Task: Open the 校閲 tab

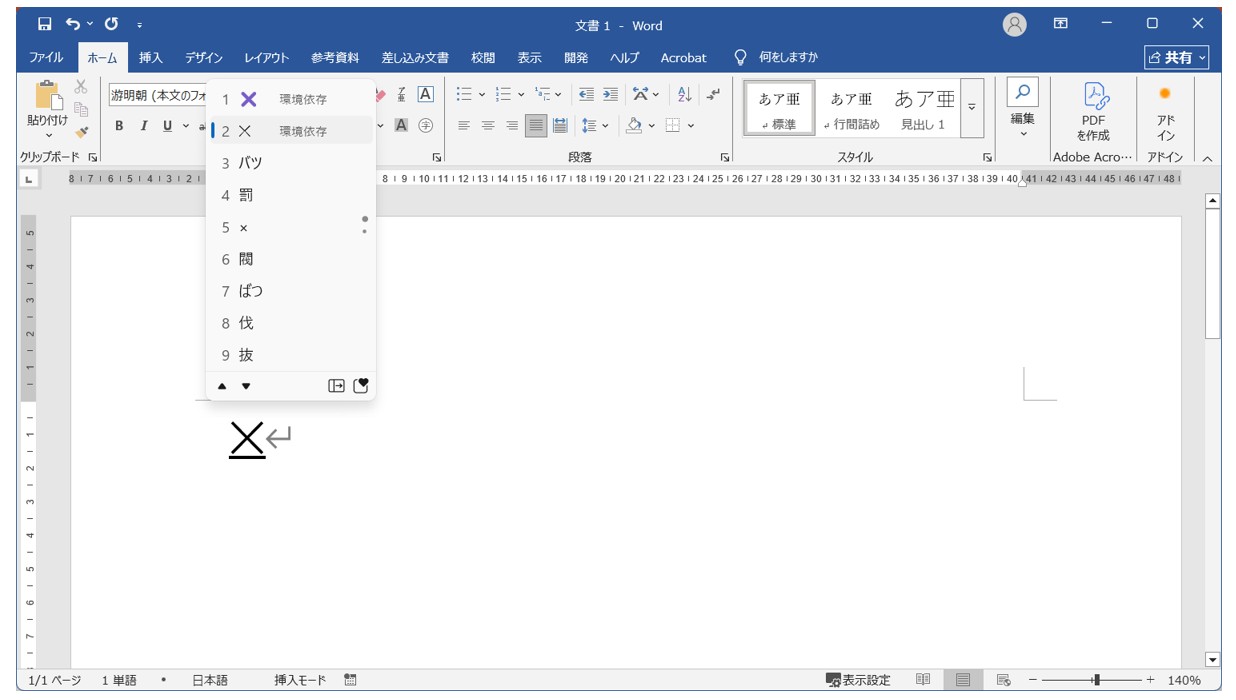Action: point(483,57)
